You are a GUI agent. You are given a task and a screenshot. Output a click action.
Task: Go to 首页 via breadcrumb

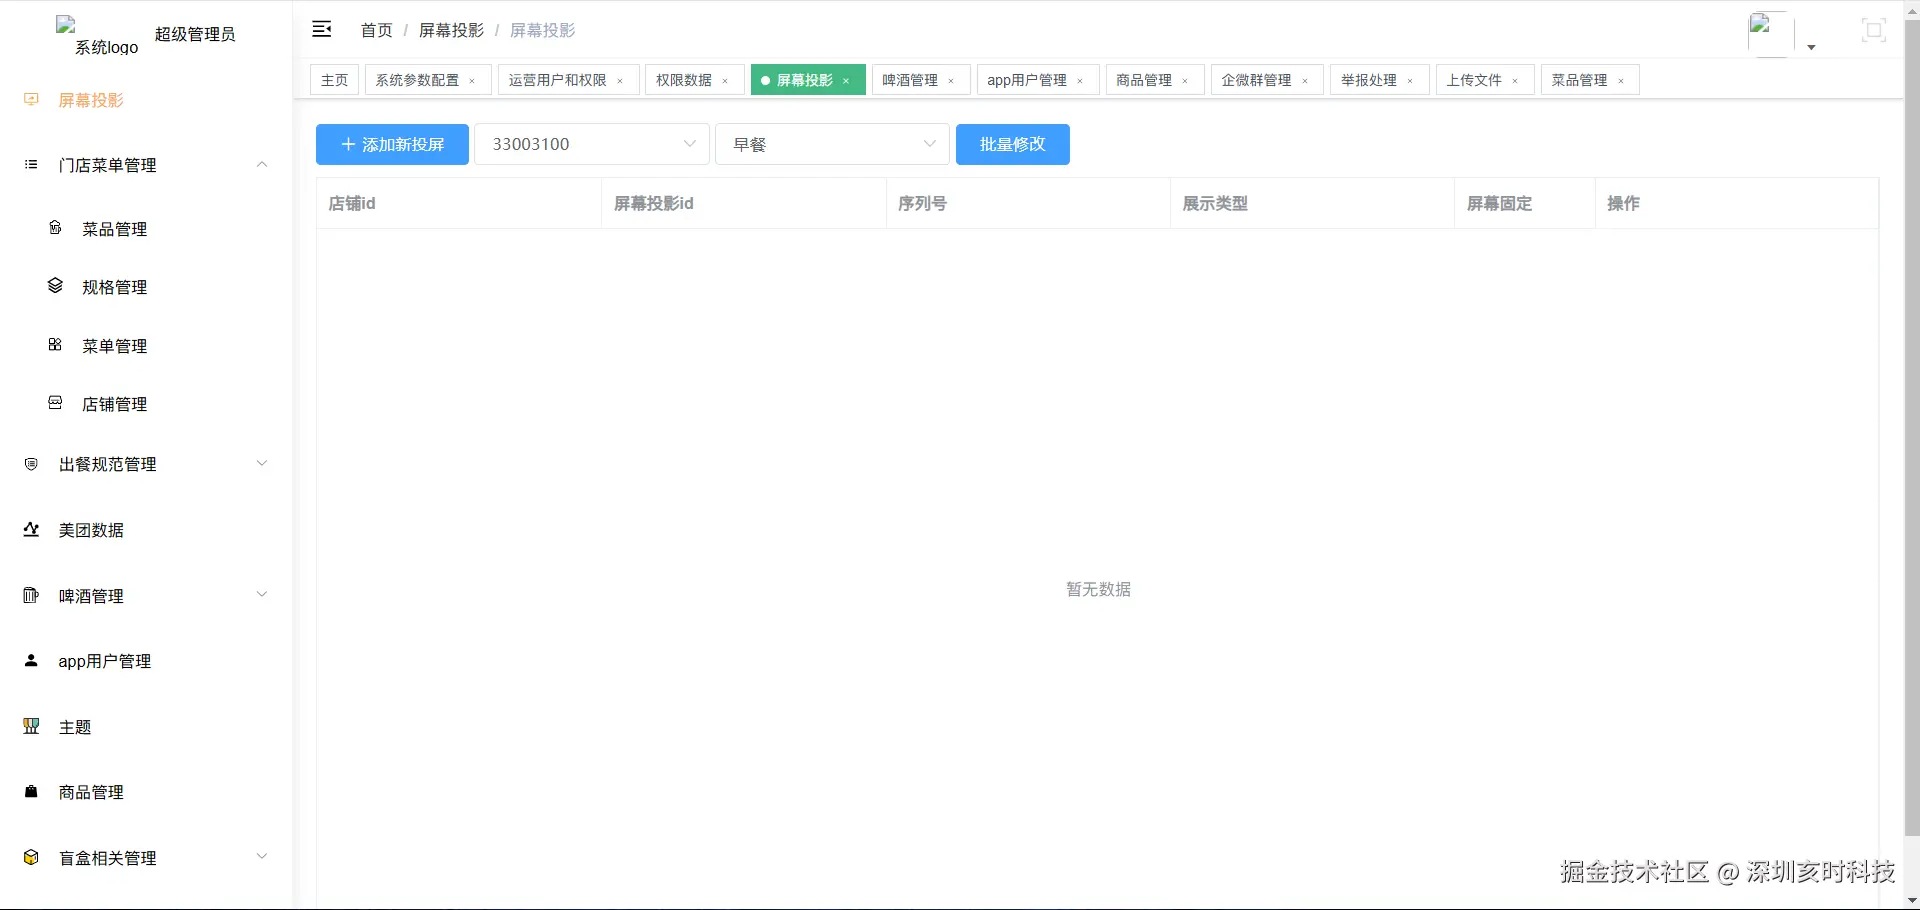click(376, 31)
